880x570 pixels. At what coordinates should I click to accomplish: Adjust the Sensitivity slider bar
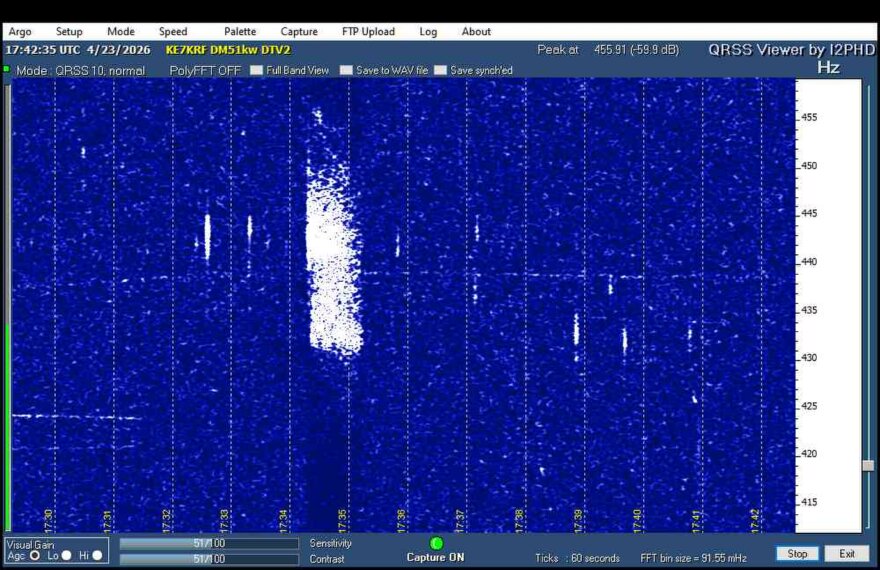coord(208,543)
